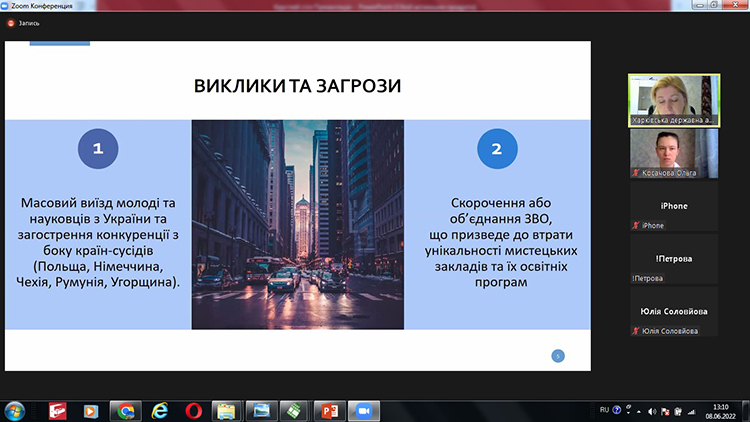This screenshot has width=750, height=422.
Task: Launch the Opera browser from the taskbar
Action: [193, 411]
